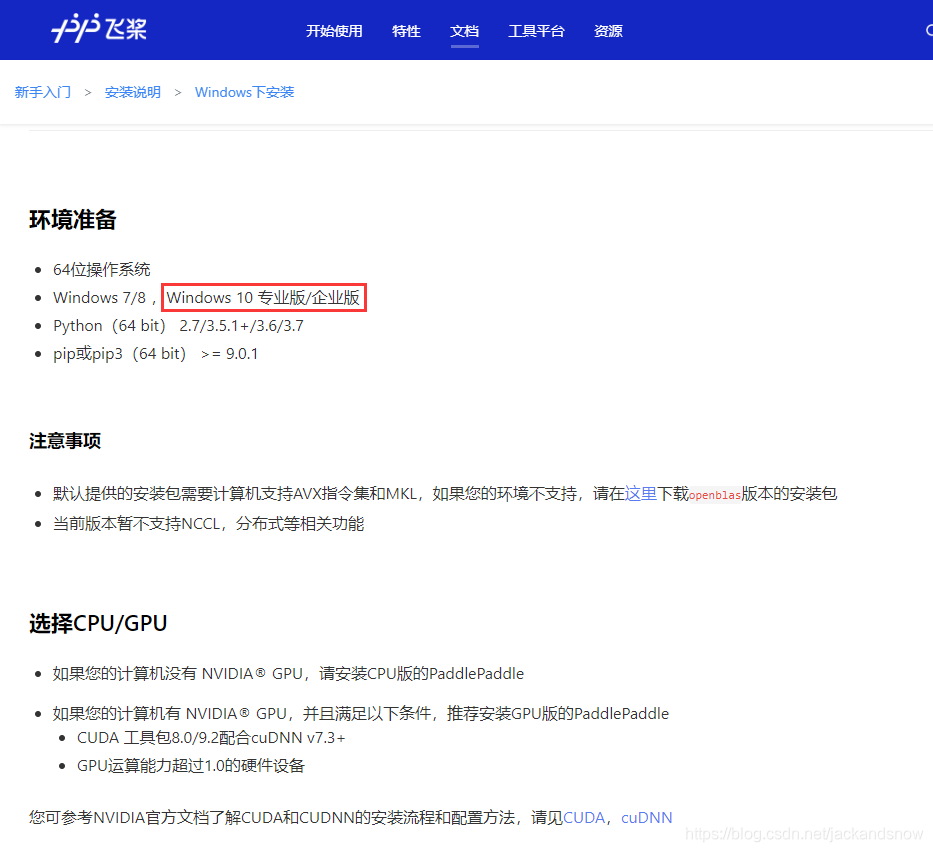The image size is (933, 852).
Task: Select the 文档 navigation tab
Action: coord(465,31)
